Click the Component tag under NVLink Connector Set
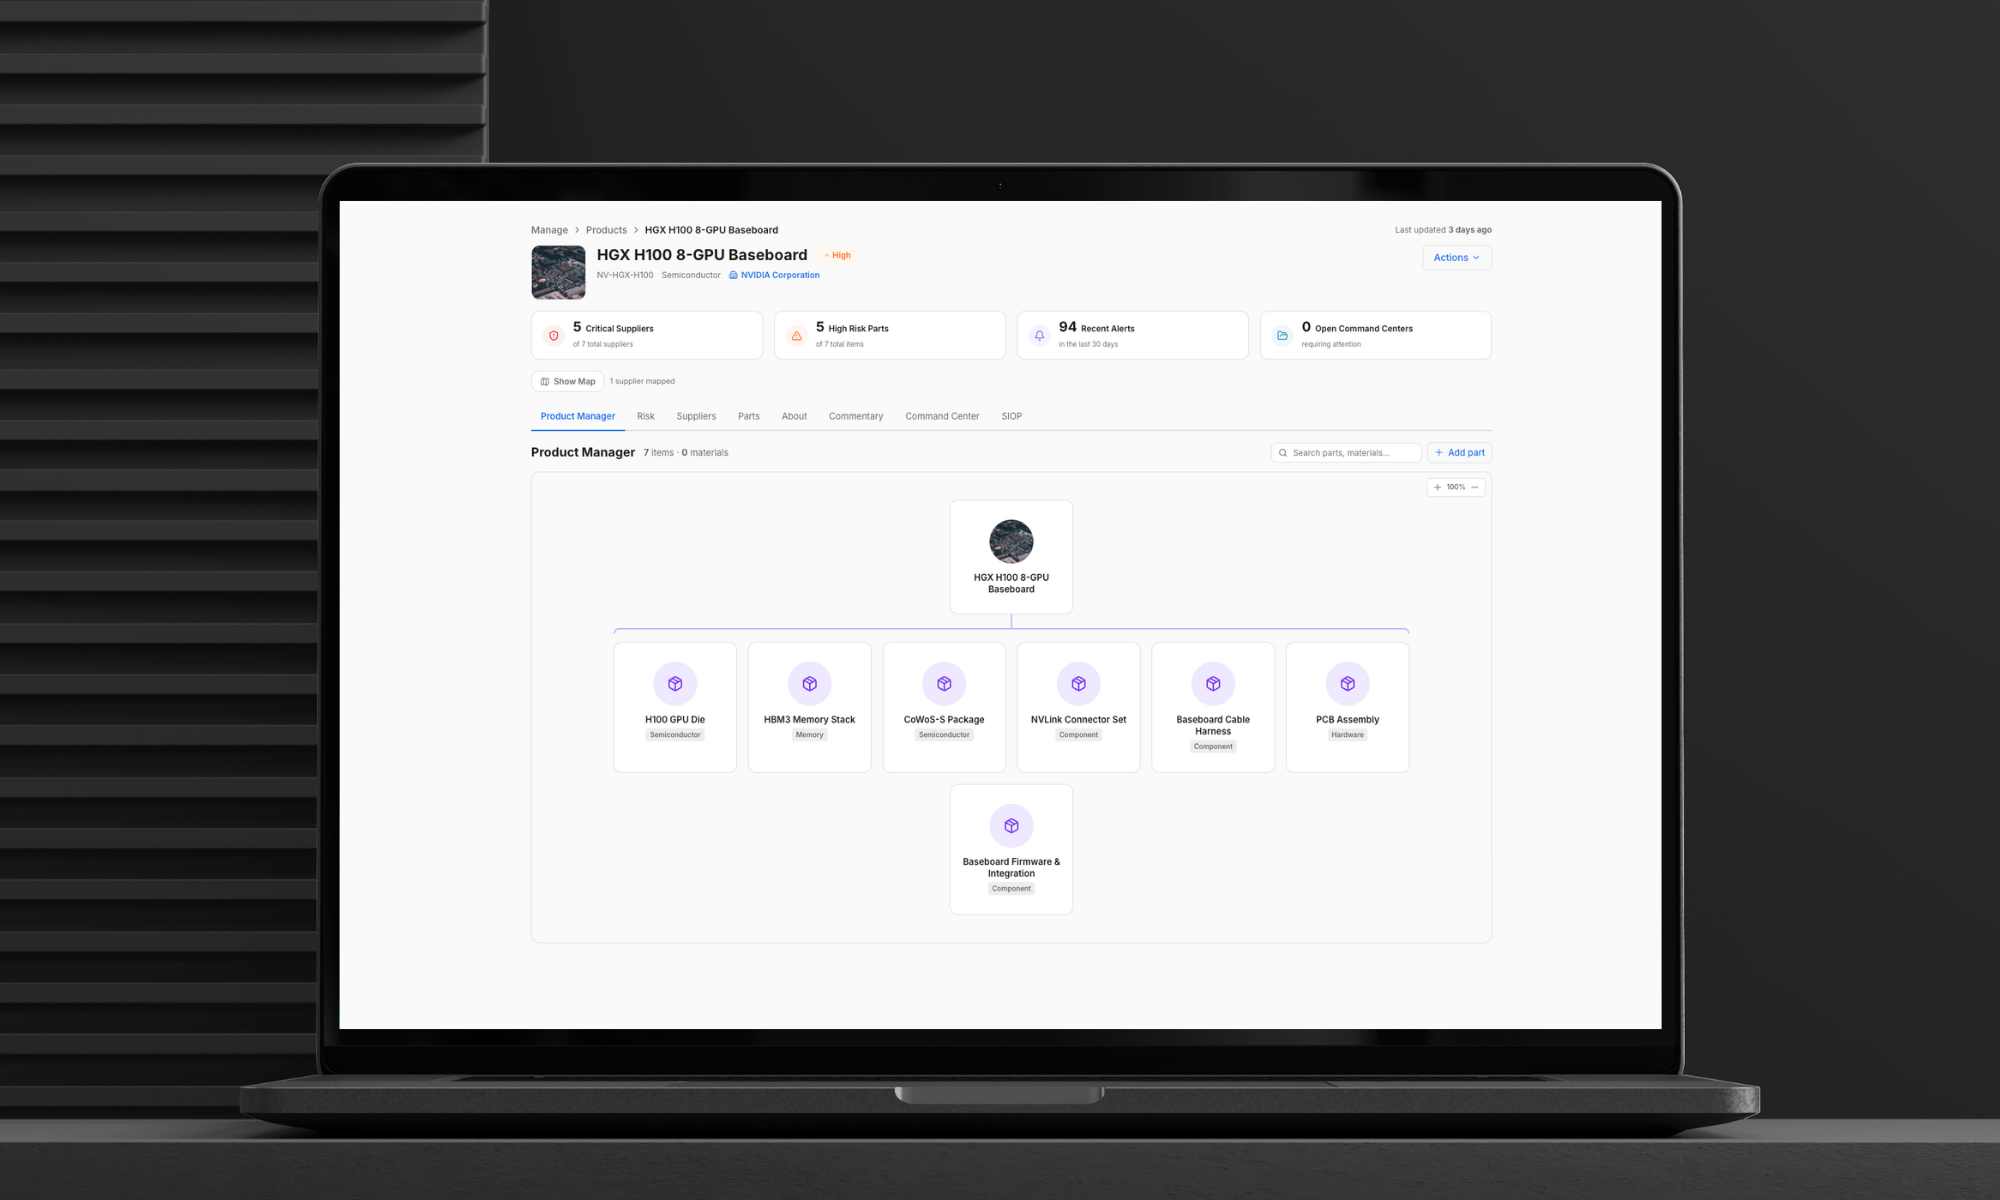 [x=1079, y=735]
